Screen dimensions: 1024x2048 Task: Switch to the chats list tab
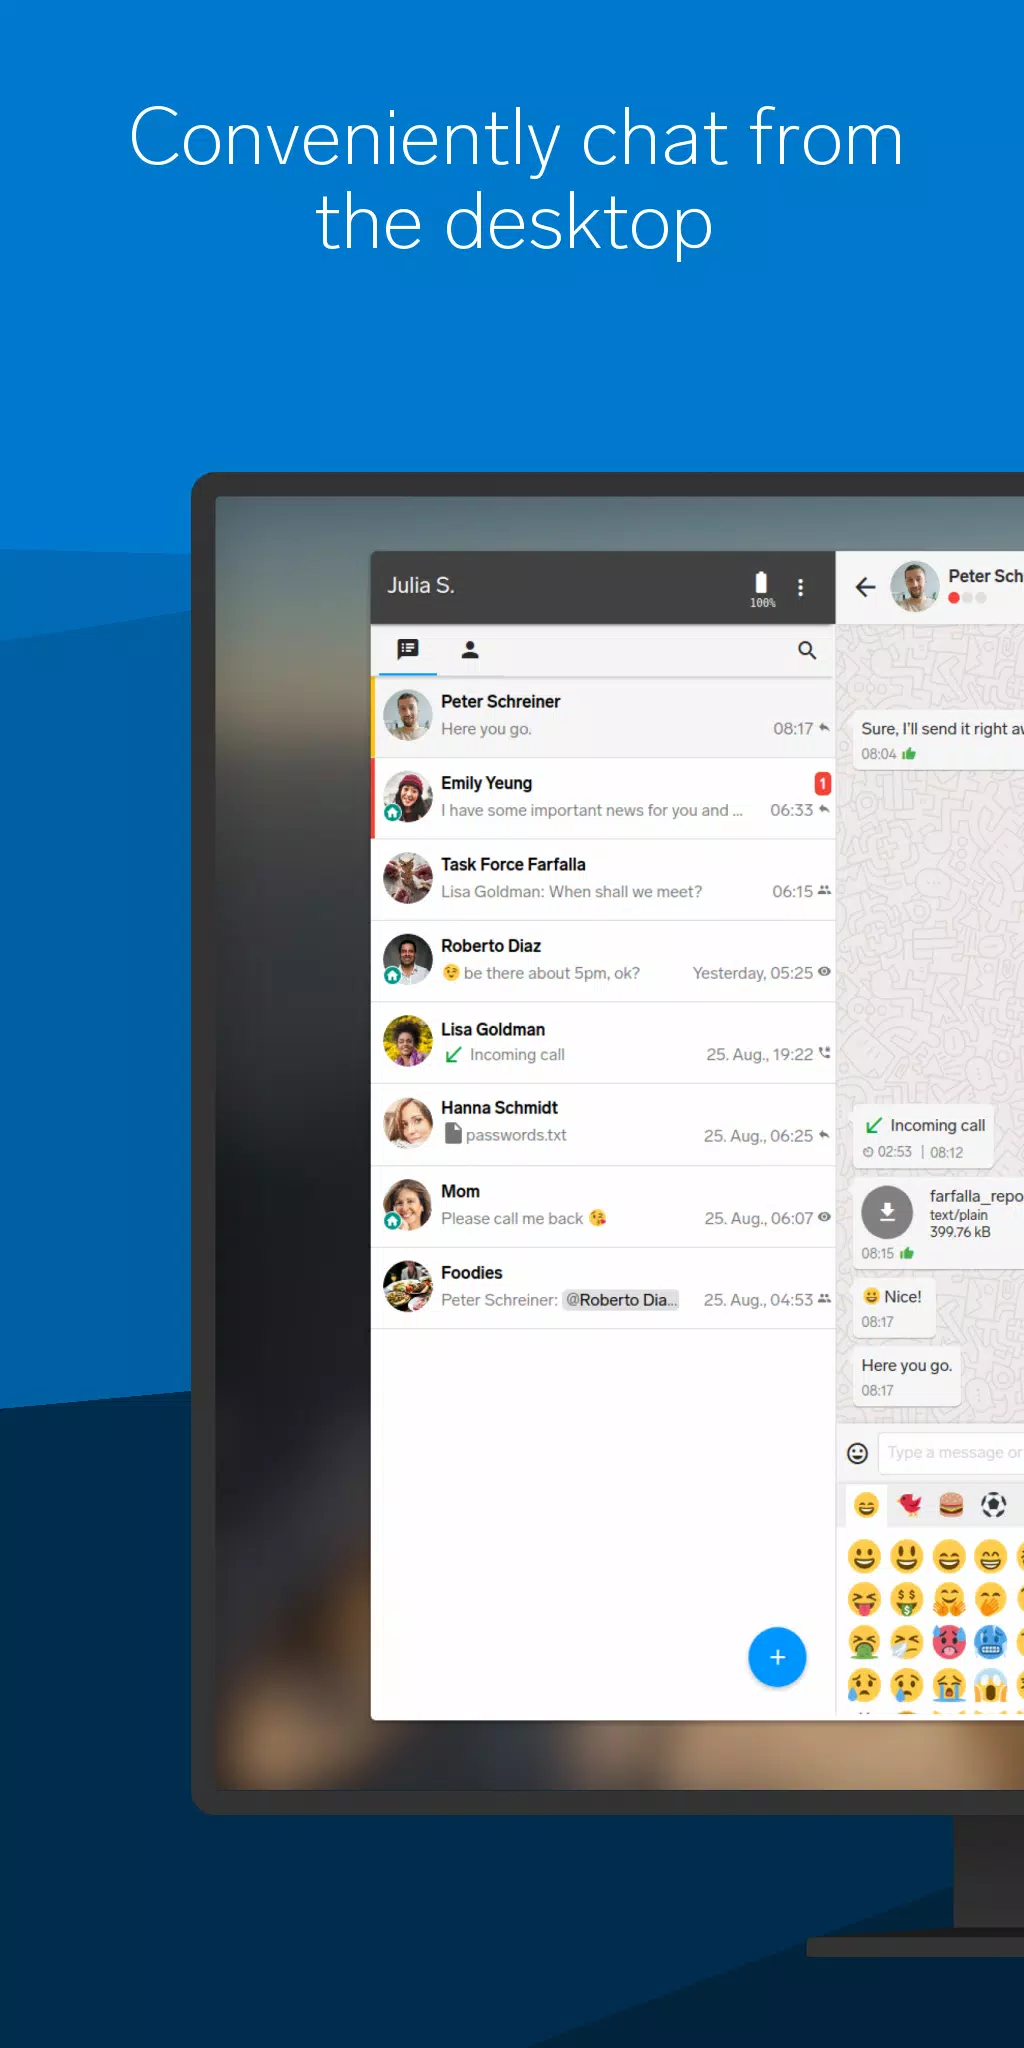(408, 650)
